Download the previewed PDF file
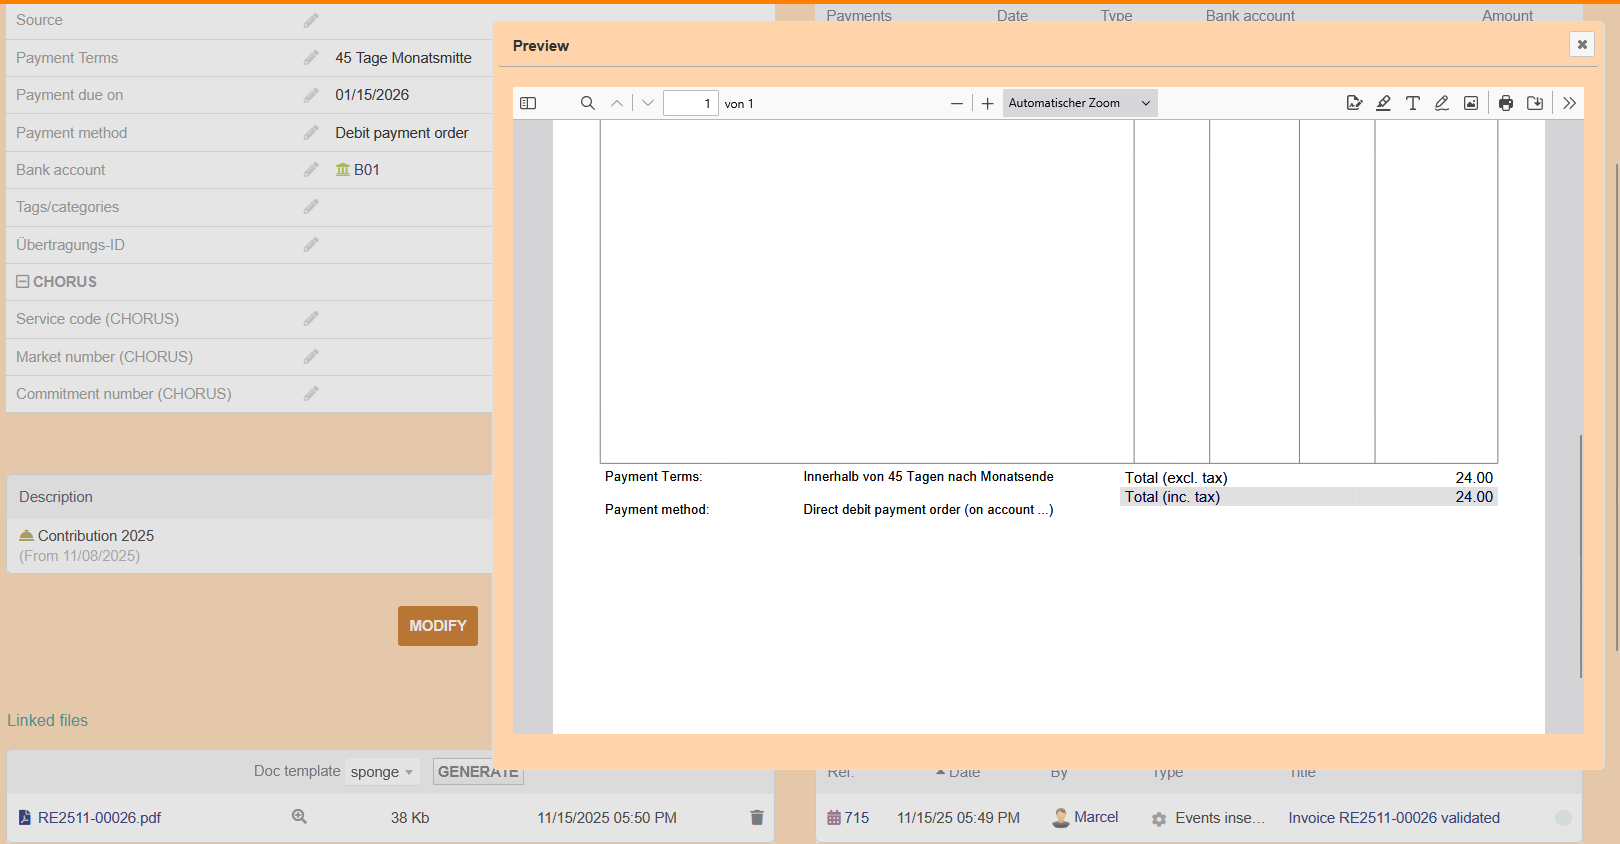The width and height of the screenshot is (1620, 844). point(1535,103)
